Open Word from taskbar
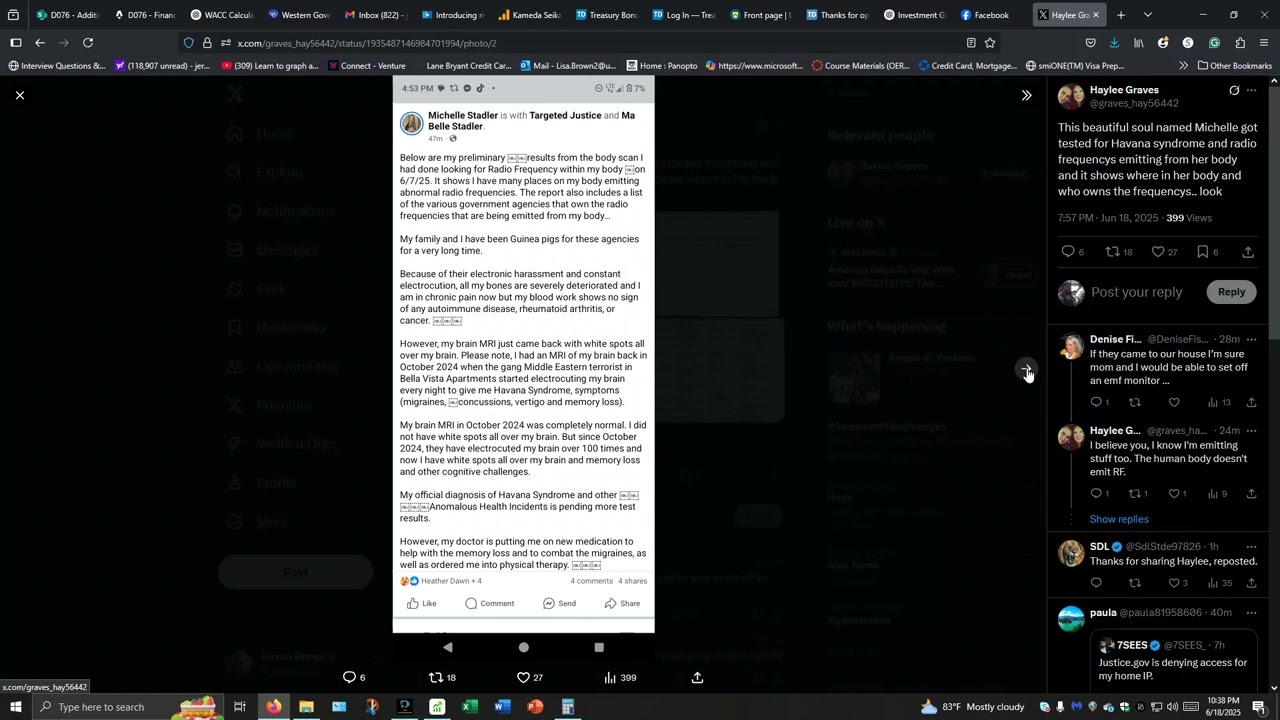The image size is (1280, 720). (503, 707)
